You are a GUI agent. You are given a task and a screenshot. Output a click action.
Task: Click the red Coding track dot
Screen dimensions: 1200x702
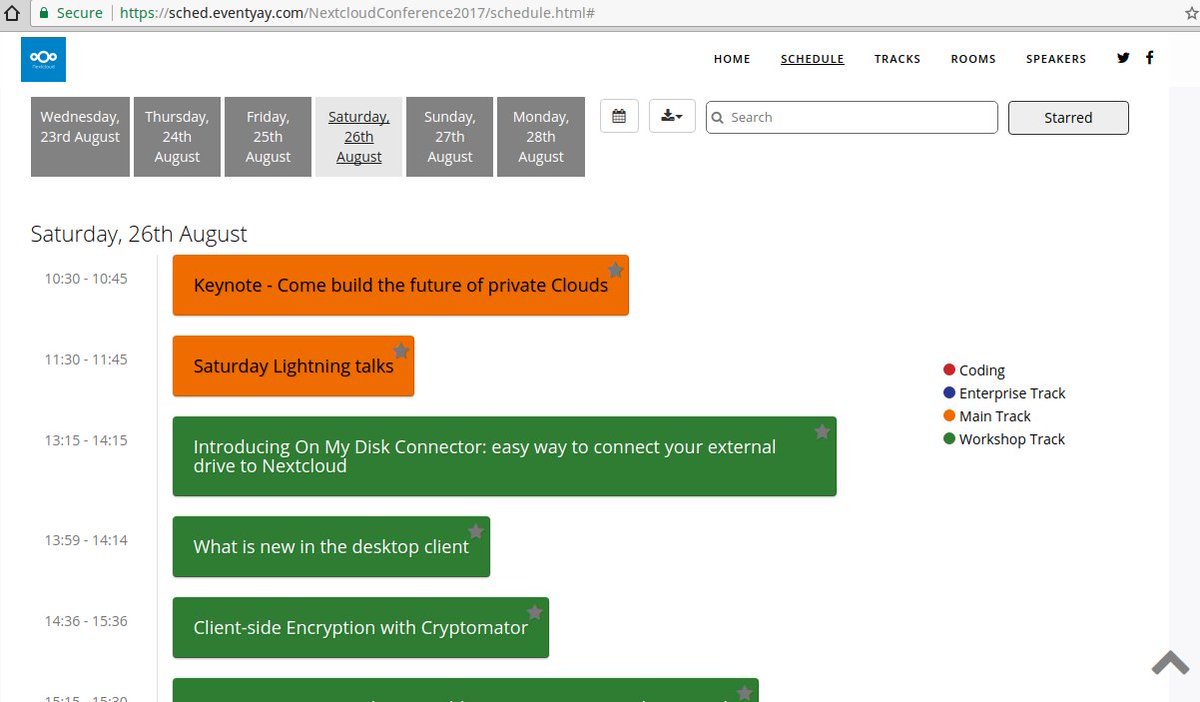pyautogui.click(x=949, y=370)
